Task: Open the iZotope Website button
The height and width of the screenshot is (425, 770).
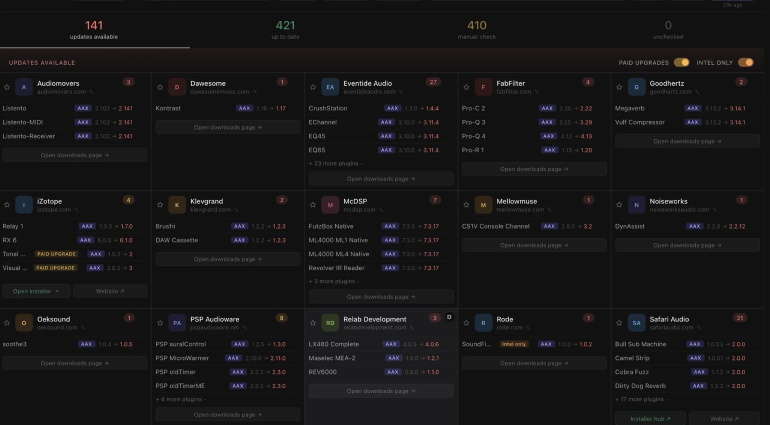Action: [x=110, y=291]
